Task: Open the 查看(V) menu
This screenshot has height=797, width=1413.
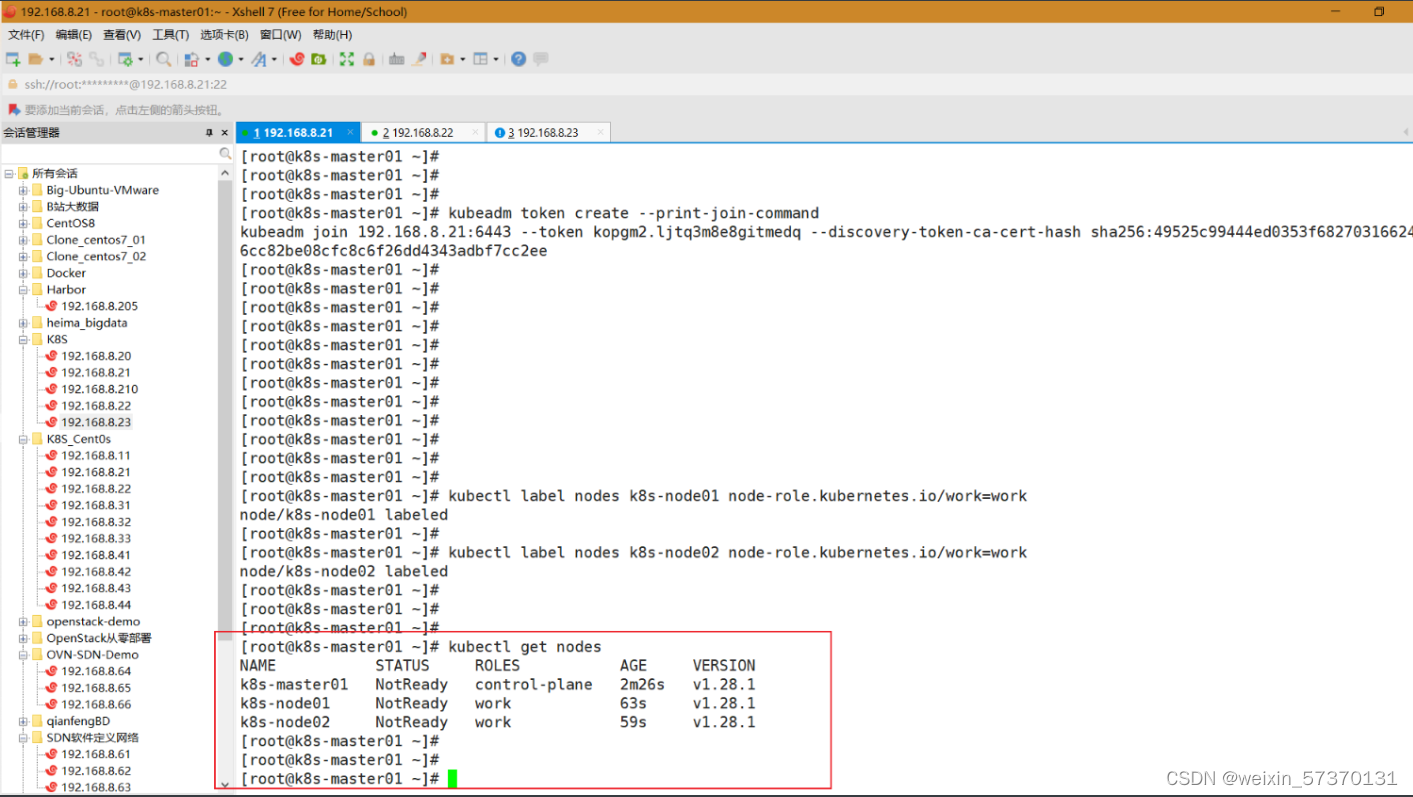Action: [122, 35]
